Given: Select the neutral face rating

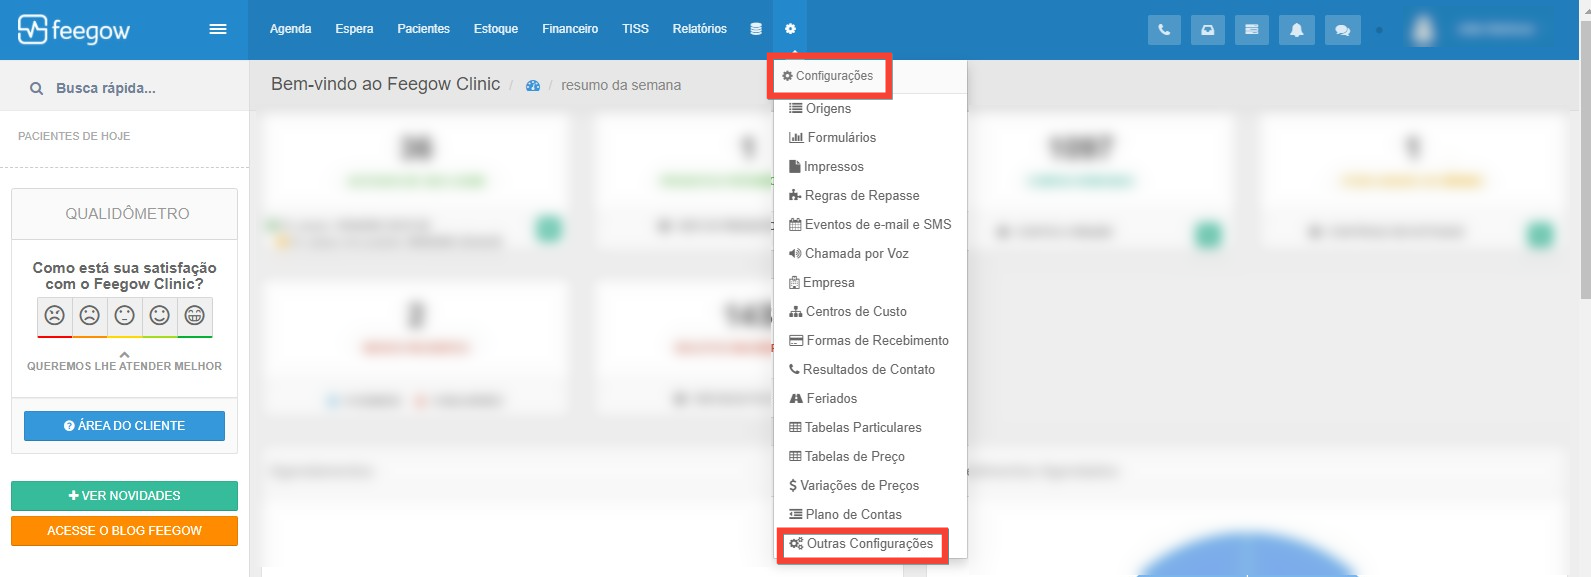Looking at the screenshot, I should (125, 316).
